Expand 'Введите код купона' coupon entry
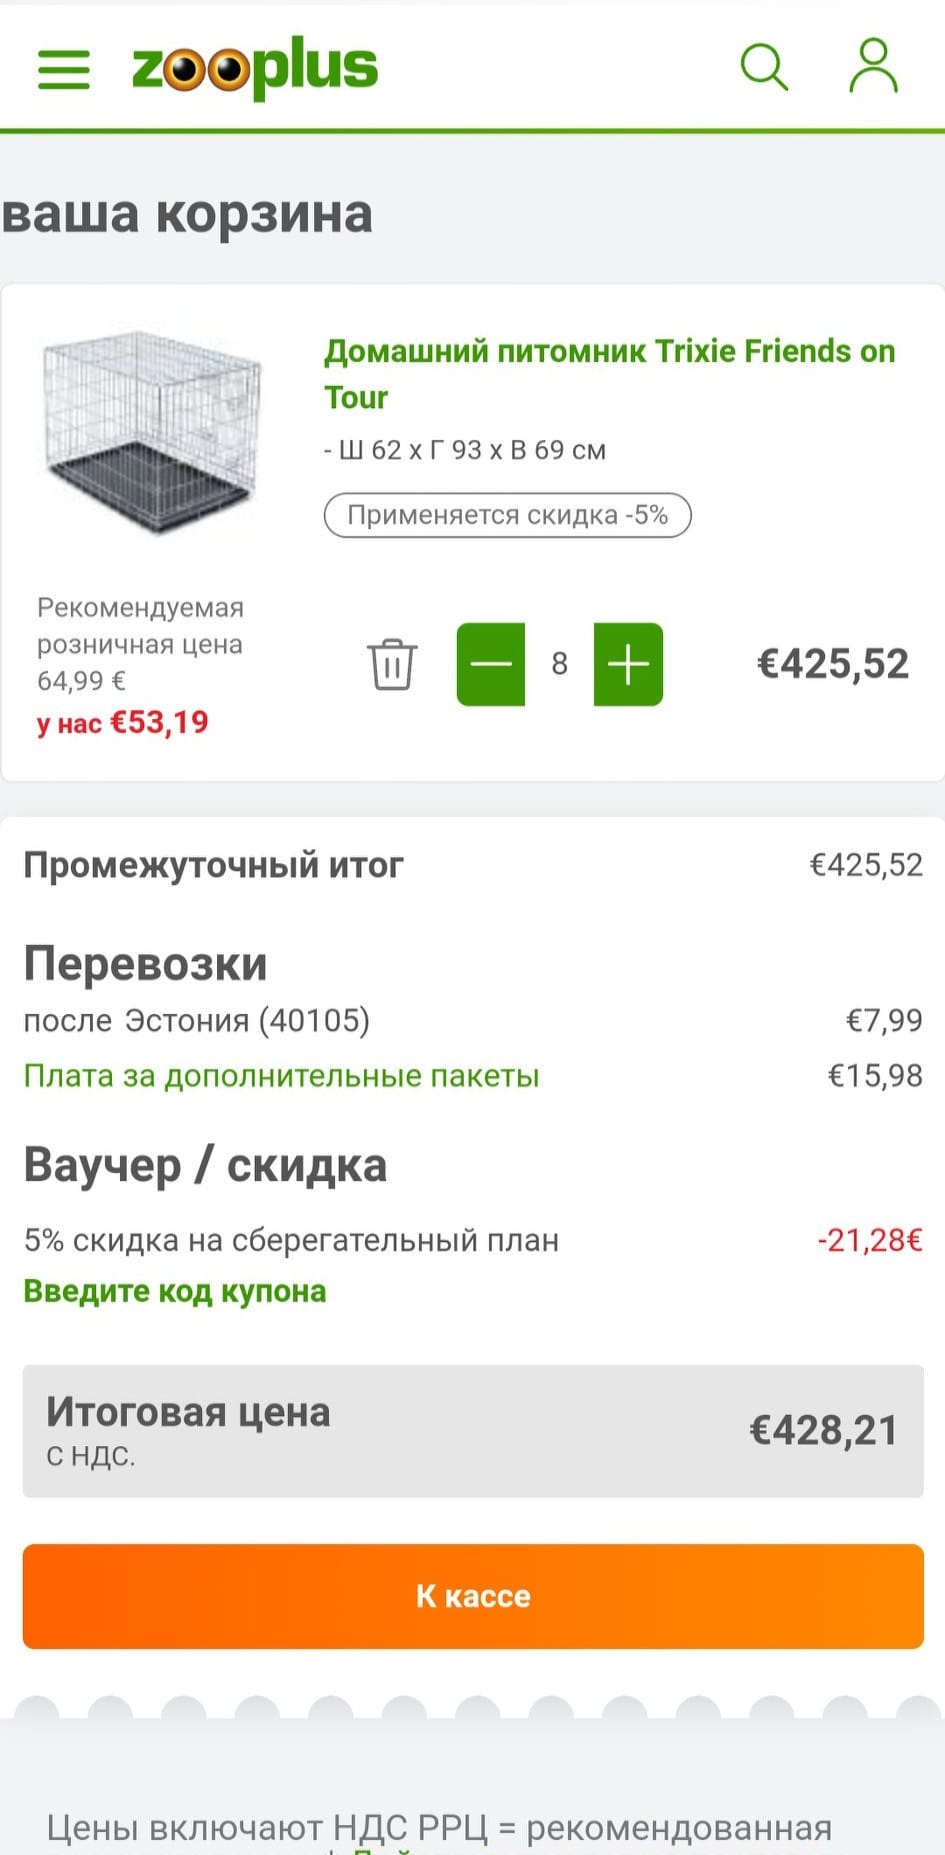 175,1291
